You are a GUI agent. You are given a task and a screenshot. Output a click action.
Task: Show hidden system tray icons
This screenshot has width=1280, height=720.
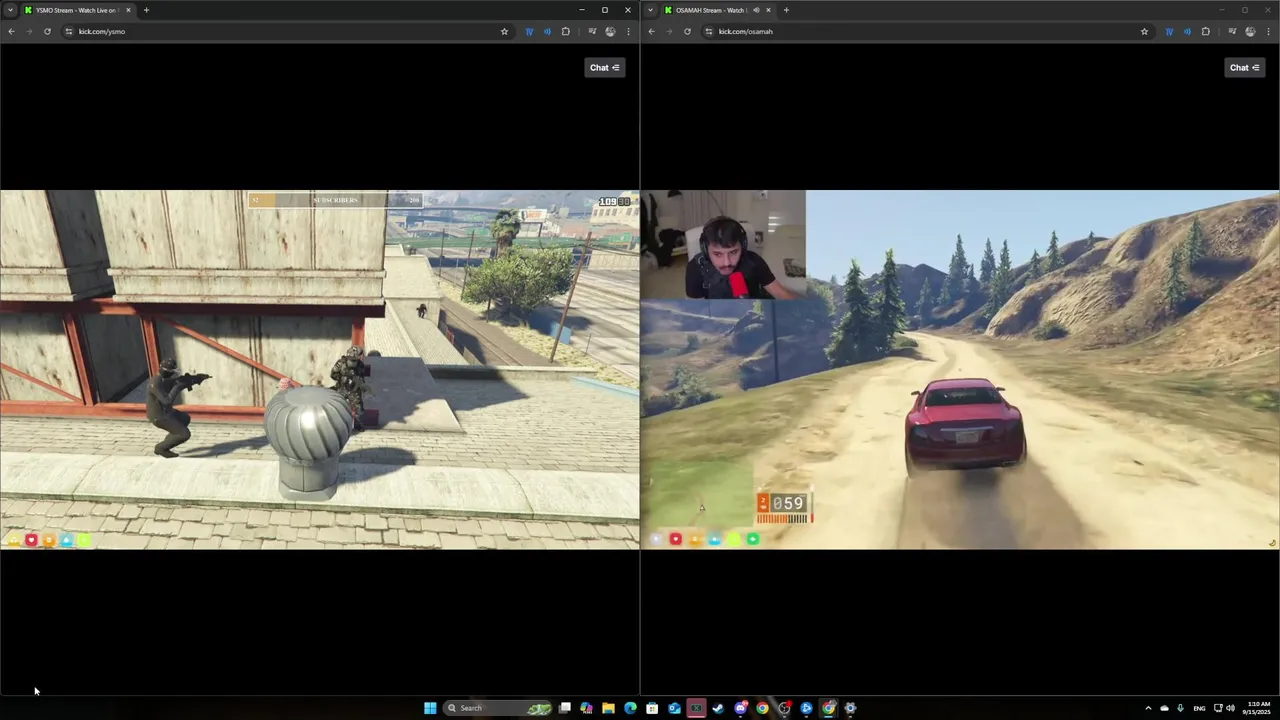1148,708
